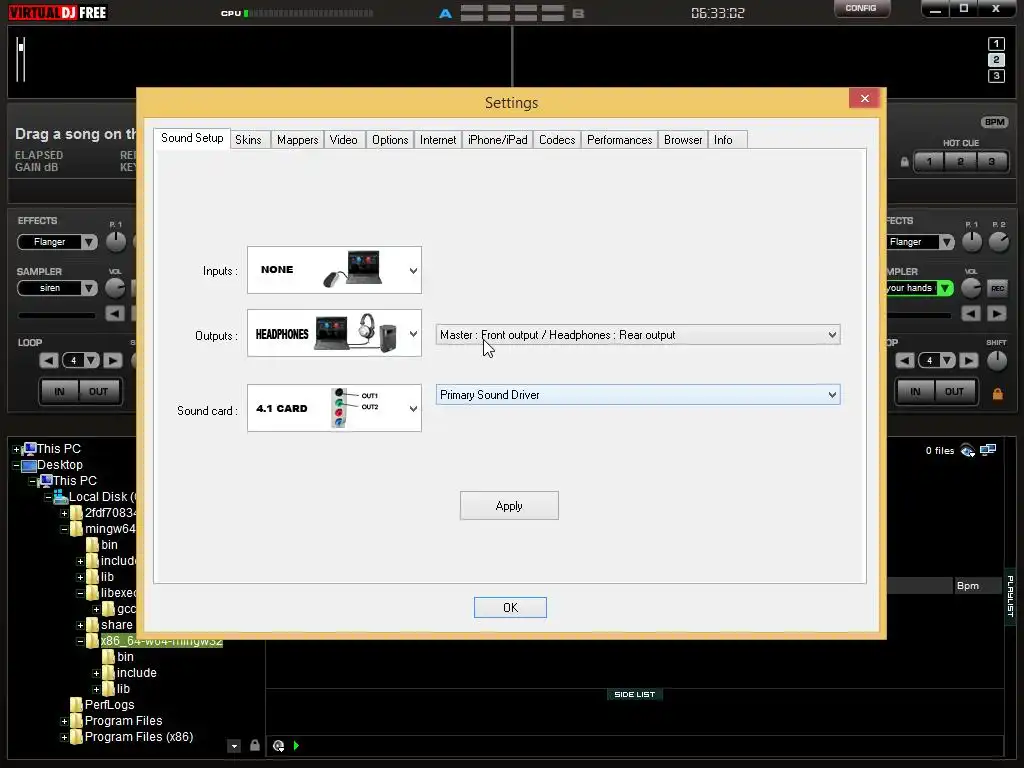This screenshot has height=768, width=1024.
Task: Click the left deck loop OUT button
Action: click(99, 392)
